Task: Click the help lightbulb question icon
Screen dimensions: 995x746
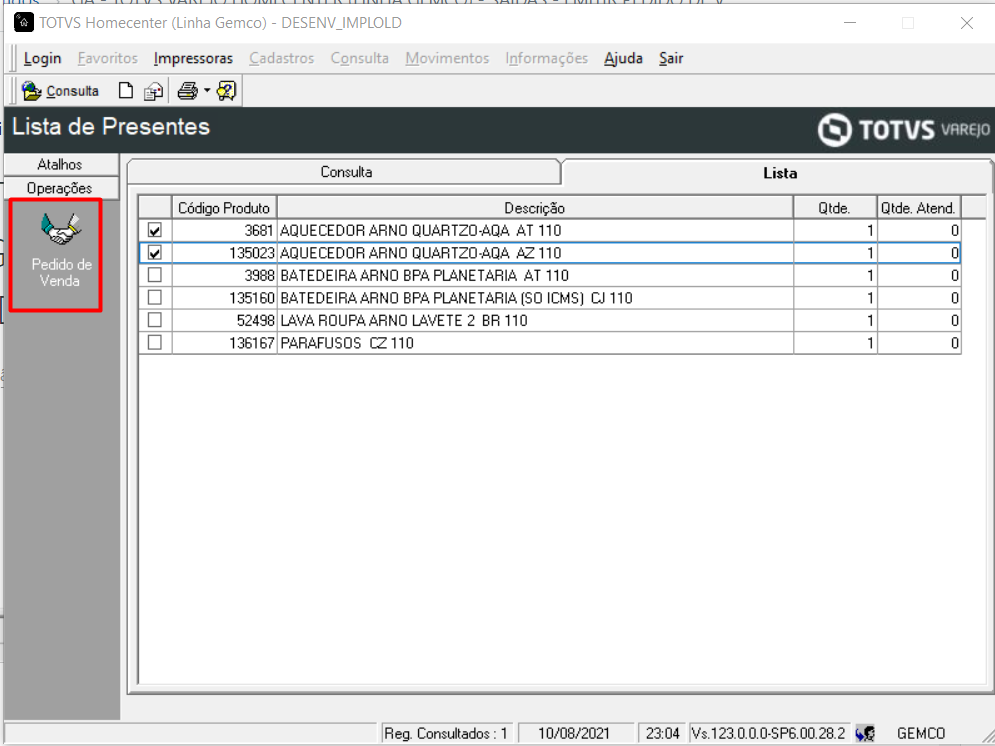Action: click(227, 91)
